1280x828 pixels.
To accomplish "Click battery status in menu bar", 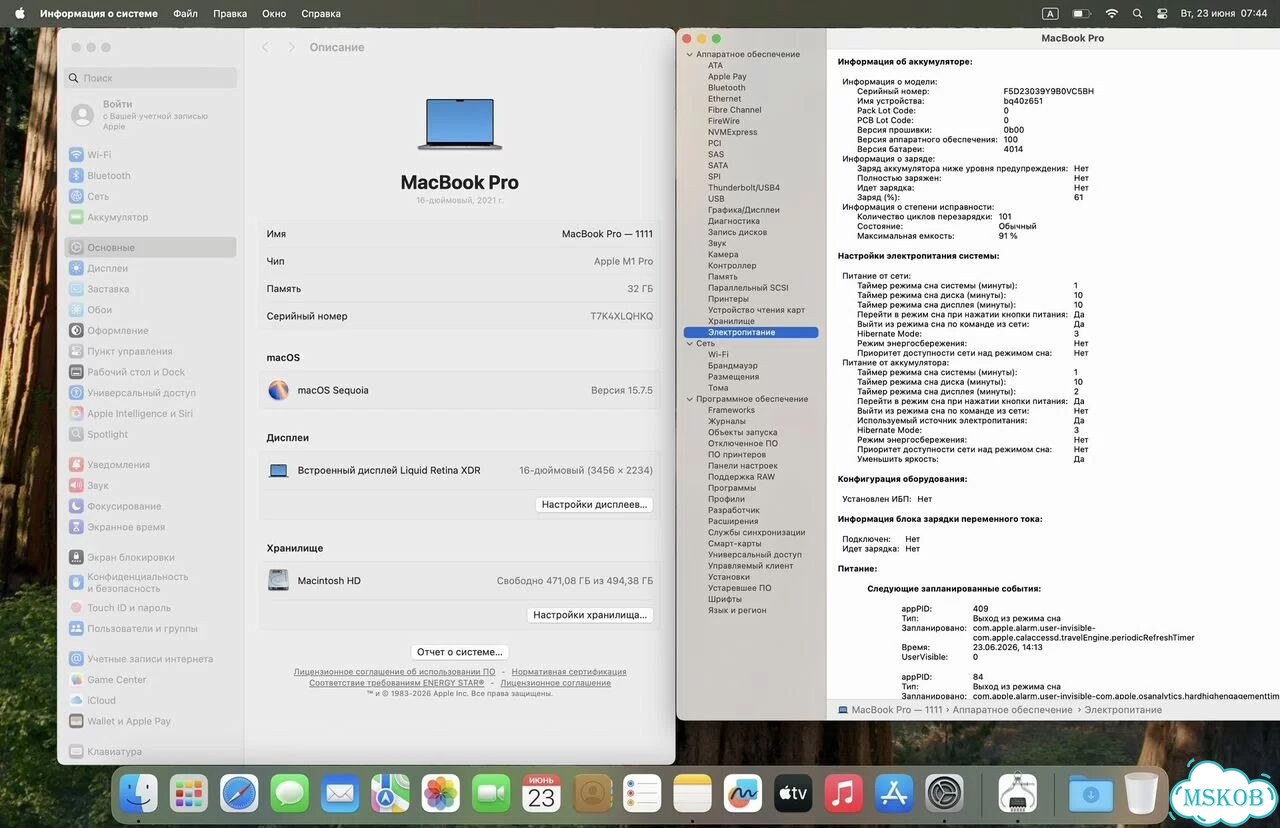I will pos(1081,14).
